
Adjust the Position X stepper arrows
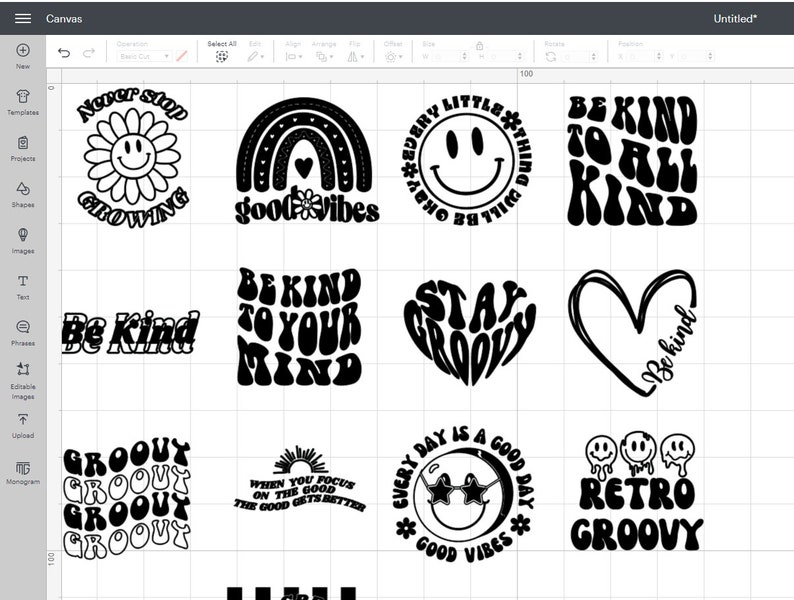[x=659, y=56]
